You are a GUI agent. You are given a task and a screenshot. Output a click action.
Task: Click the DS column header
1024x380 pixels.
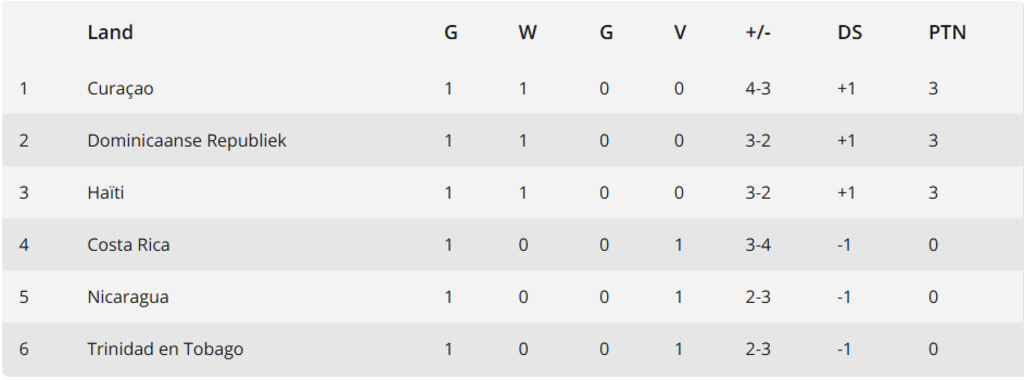[850, 33]
